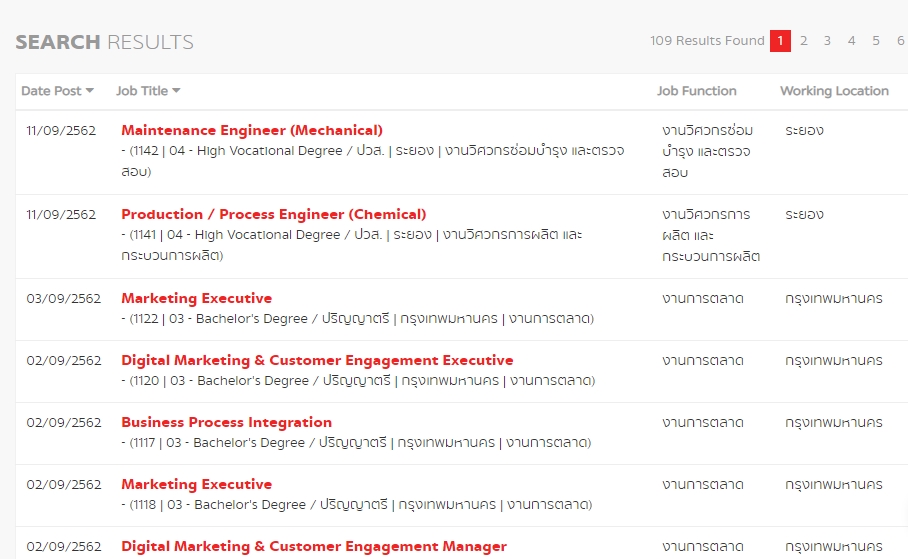908x559 pixels.
Task: Open Maintenance Engineer (Mechanical) job
Action: [252, 130]
